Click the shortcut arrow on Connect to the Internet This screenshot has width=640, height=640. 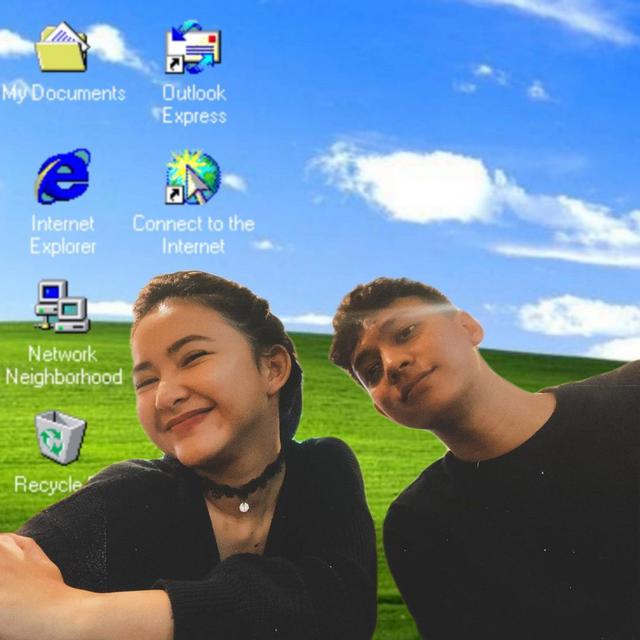(175, 195)
